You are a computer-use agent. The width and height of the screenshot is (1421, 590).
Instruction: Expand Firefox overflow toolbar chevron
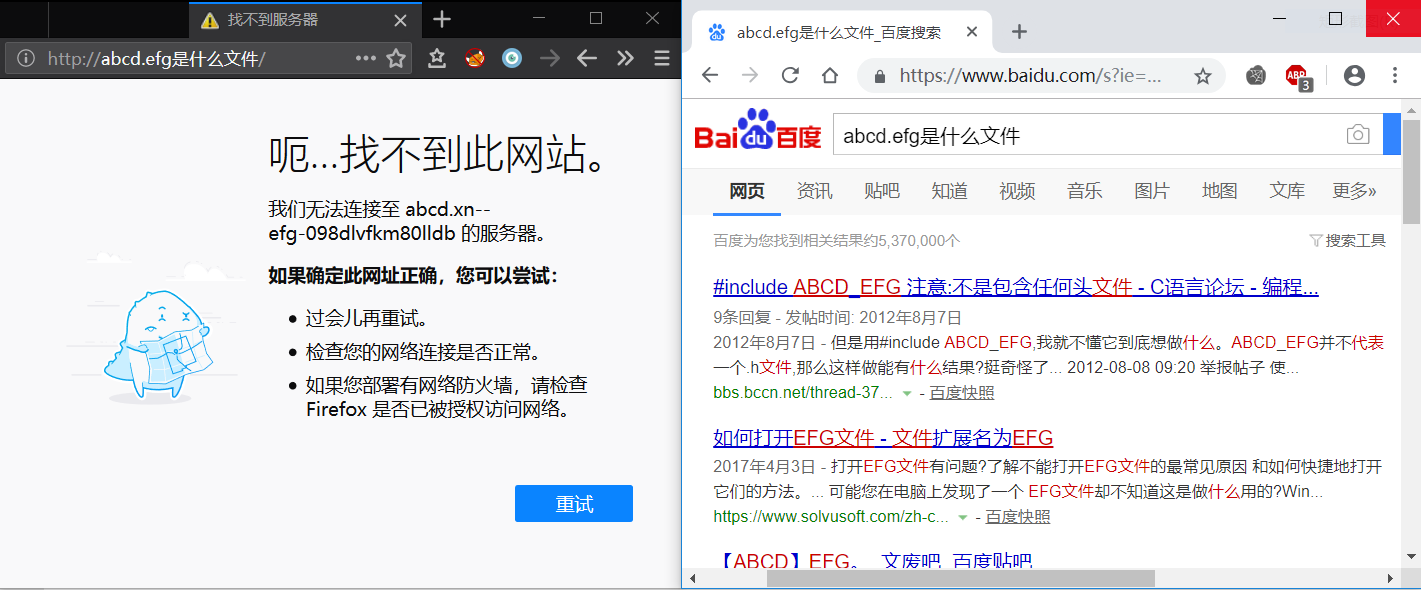(625, 59)
